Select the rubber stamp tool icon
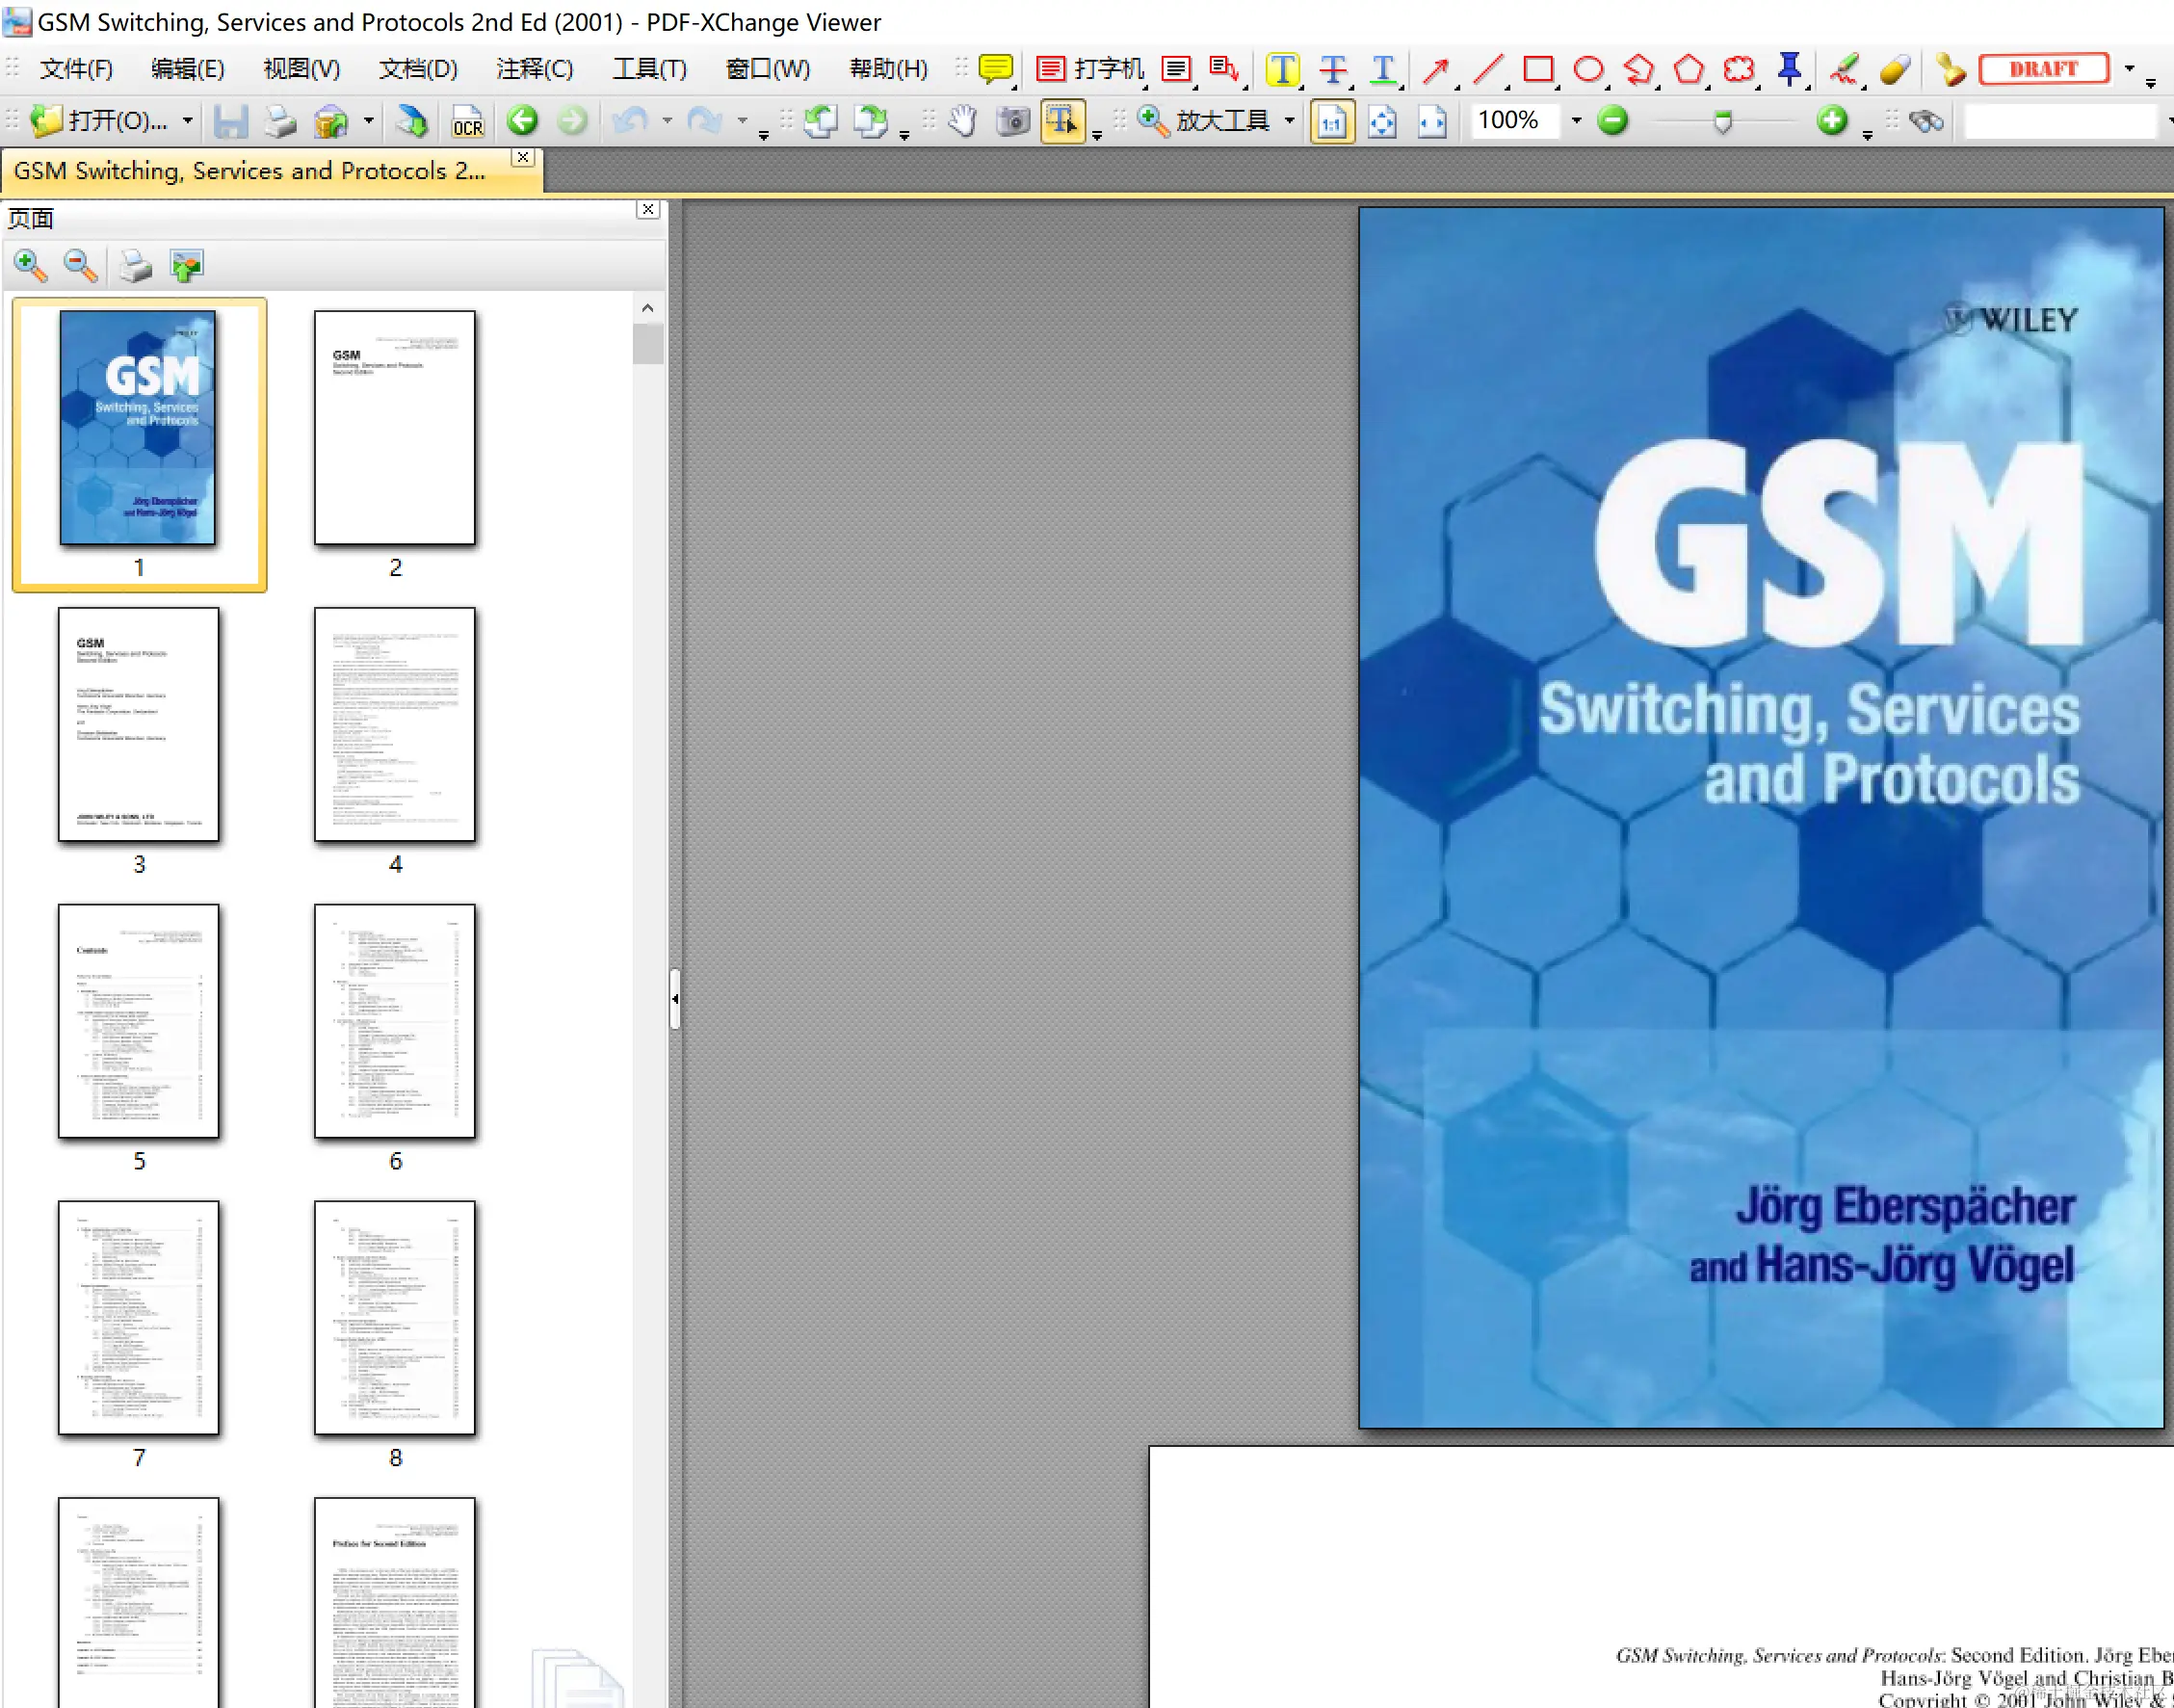The height and width of the screenshot is (1708, 2174). (1949, 68)
